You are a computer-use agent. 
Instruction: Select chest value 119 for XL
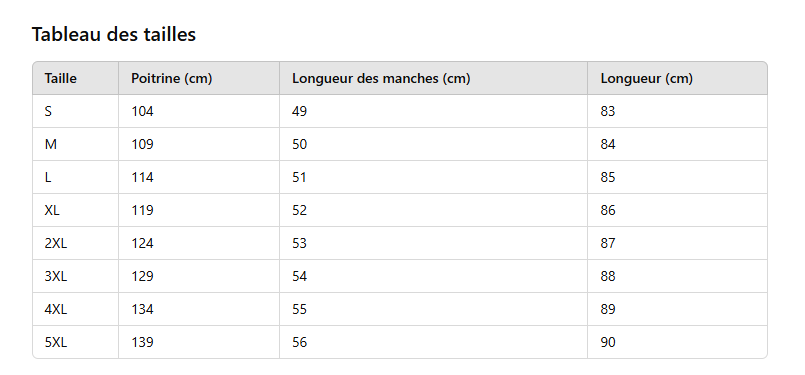[199, 210]
